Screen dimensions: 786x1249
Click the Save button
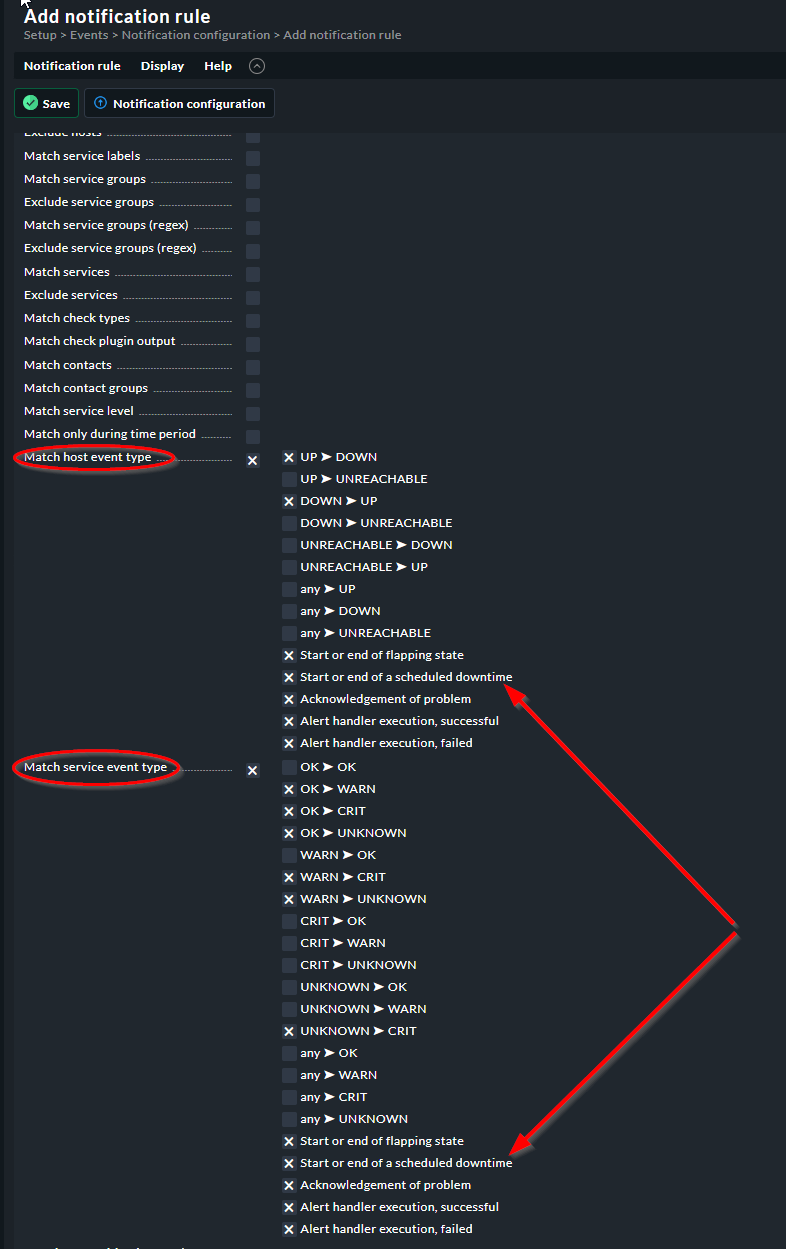coord(46,103)
